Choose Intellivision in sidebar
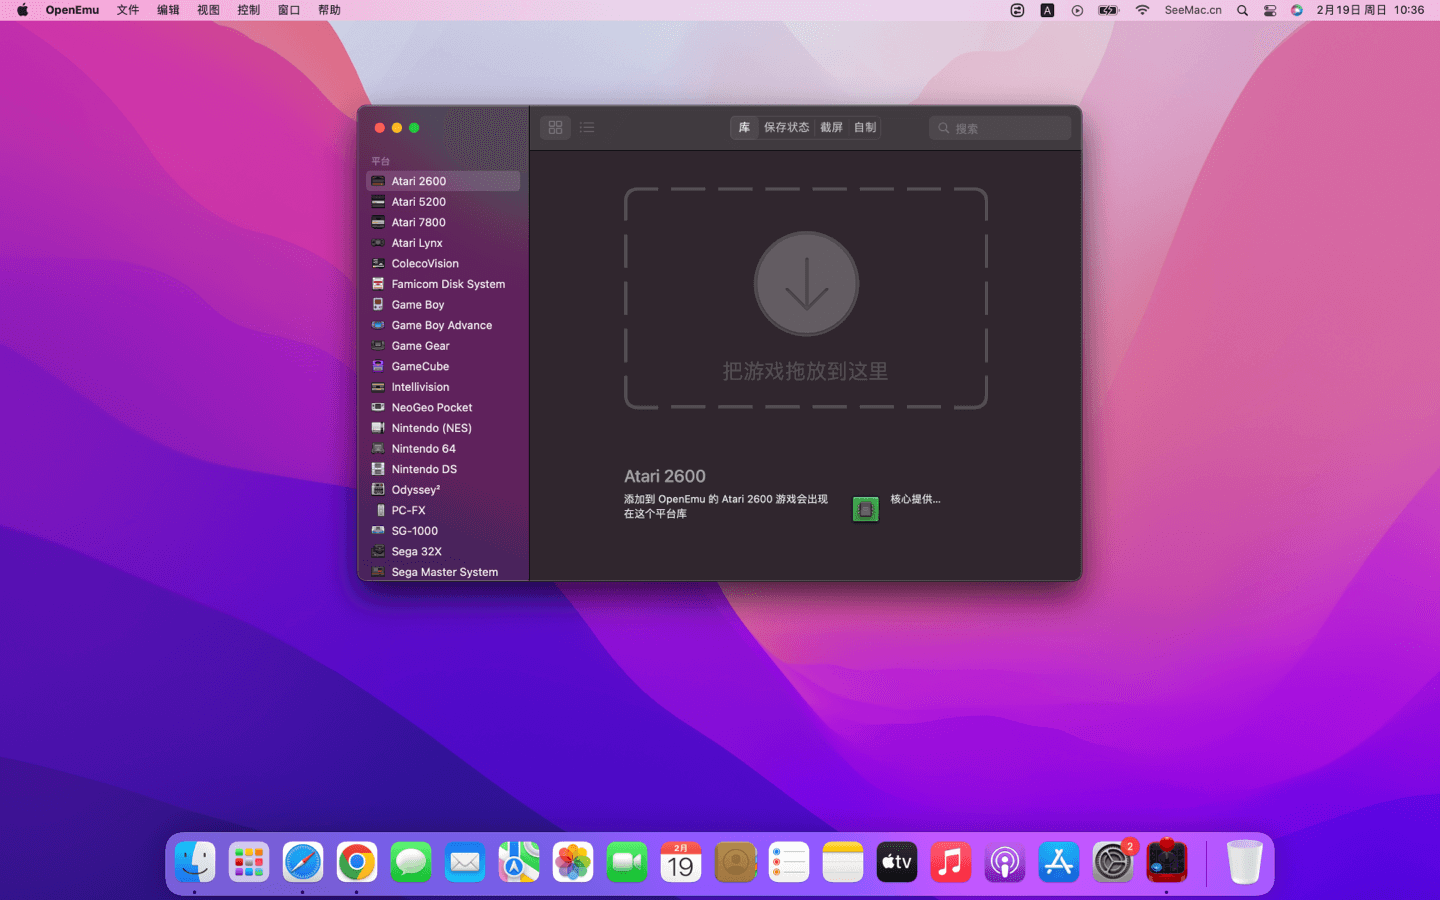The width and height of the screenshot is (1440, 900). (443, 387)
